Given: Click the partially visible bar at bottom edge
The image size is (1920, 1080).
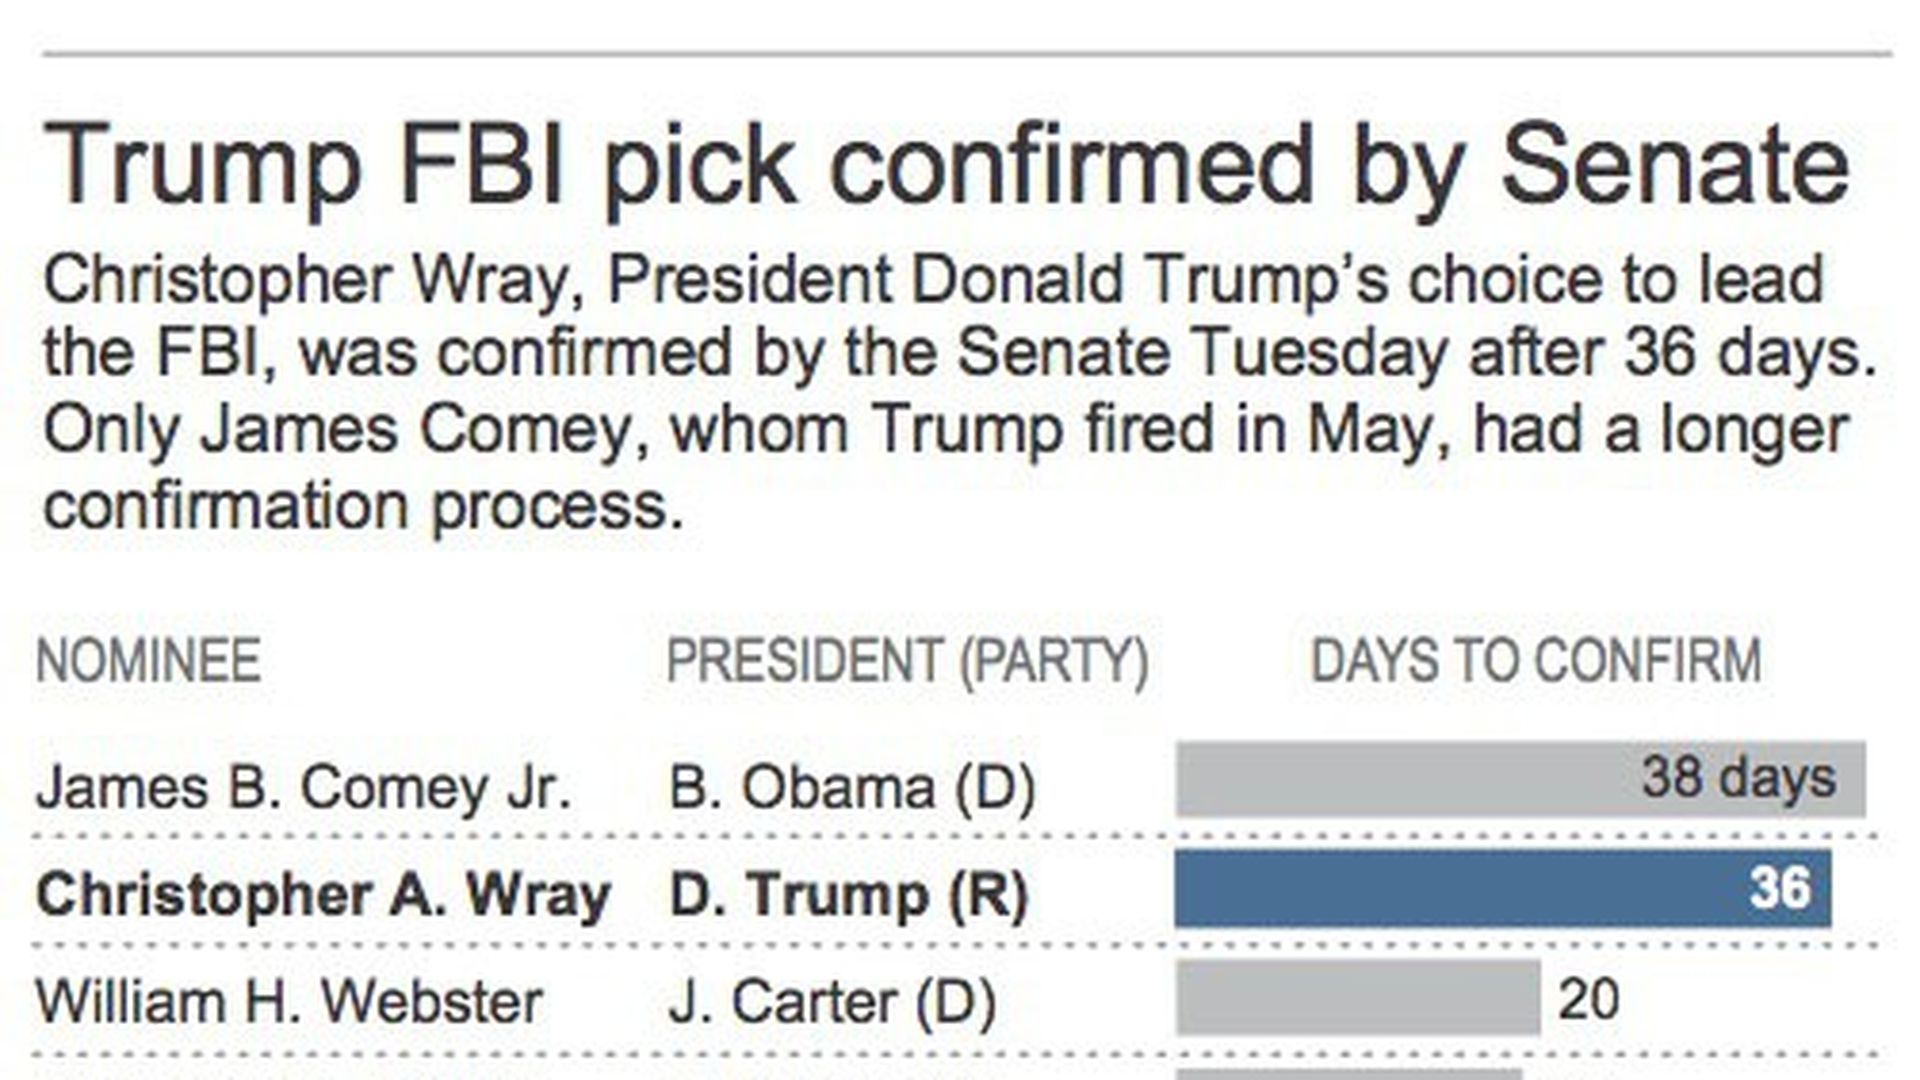Looking at the screenshot, I should [x=1350, y=1075].
